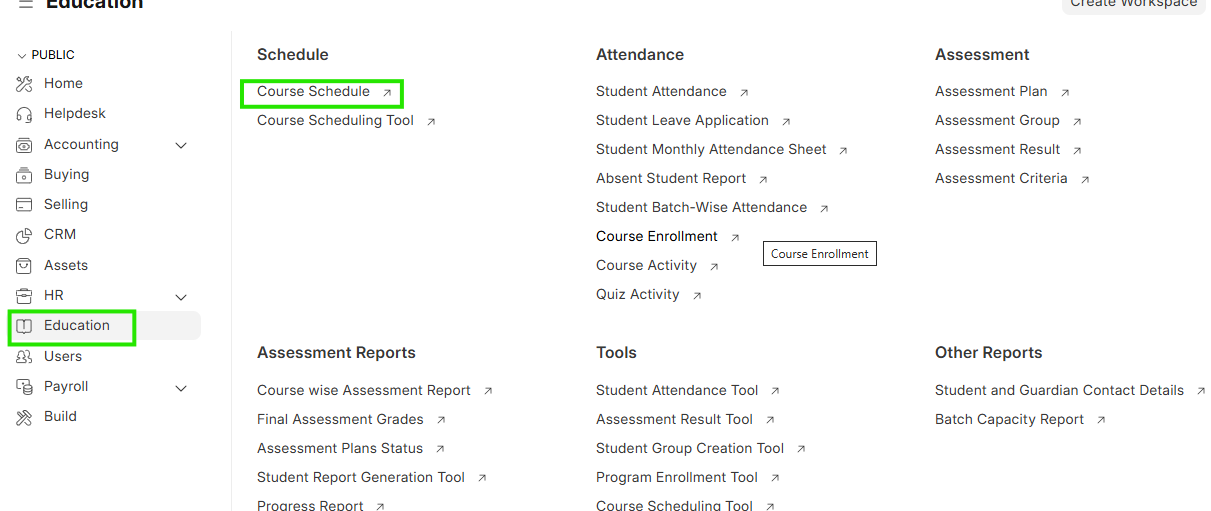The width and height of the screenshot is (1211, 511).
Task: Click the Assets sidebar icon
Action: coord(25,266)
